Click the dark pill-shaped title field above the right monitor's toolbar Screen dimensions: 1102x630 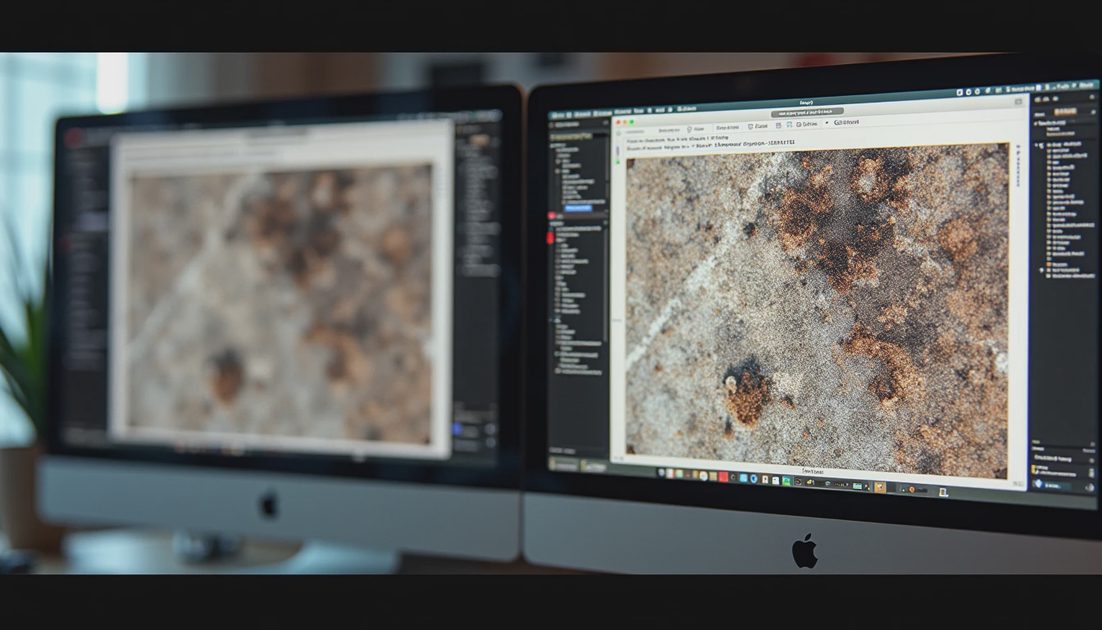[807, 112]
